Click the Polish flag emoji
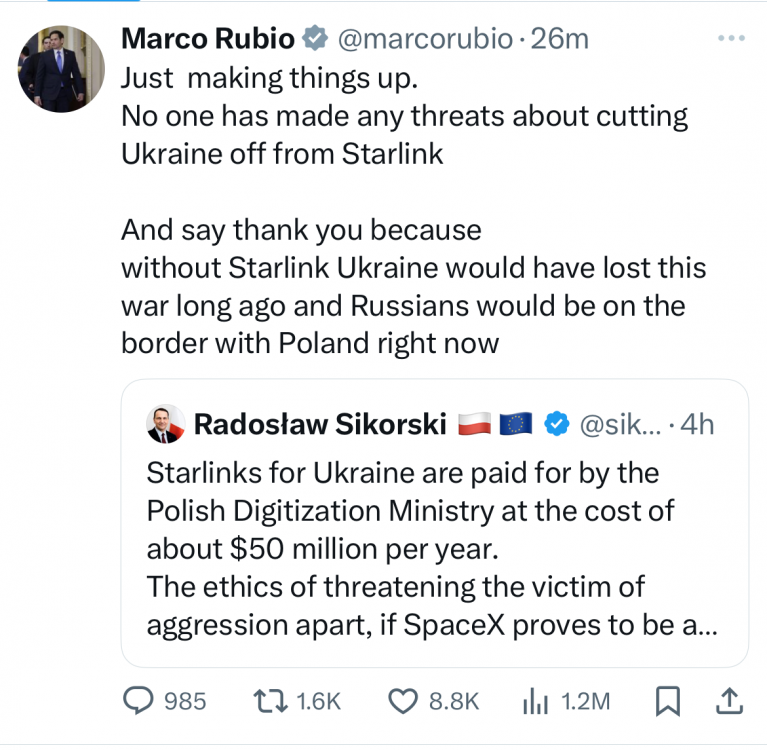767x750 pixels. pos(475,424)
